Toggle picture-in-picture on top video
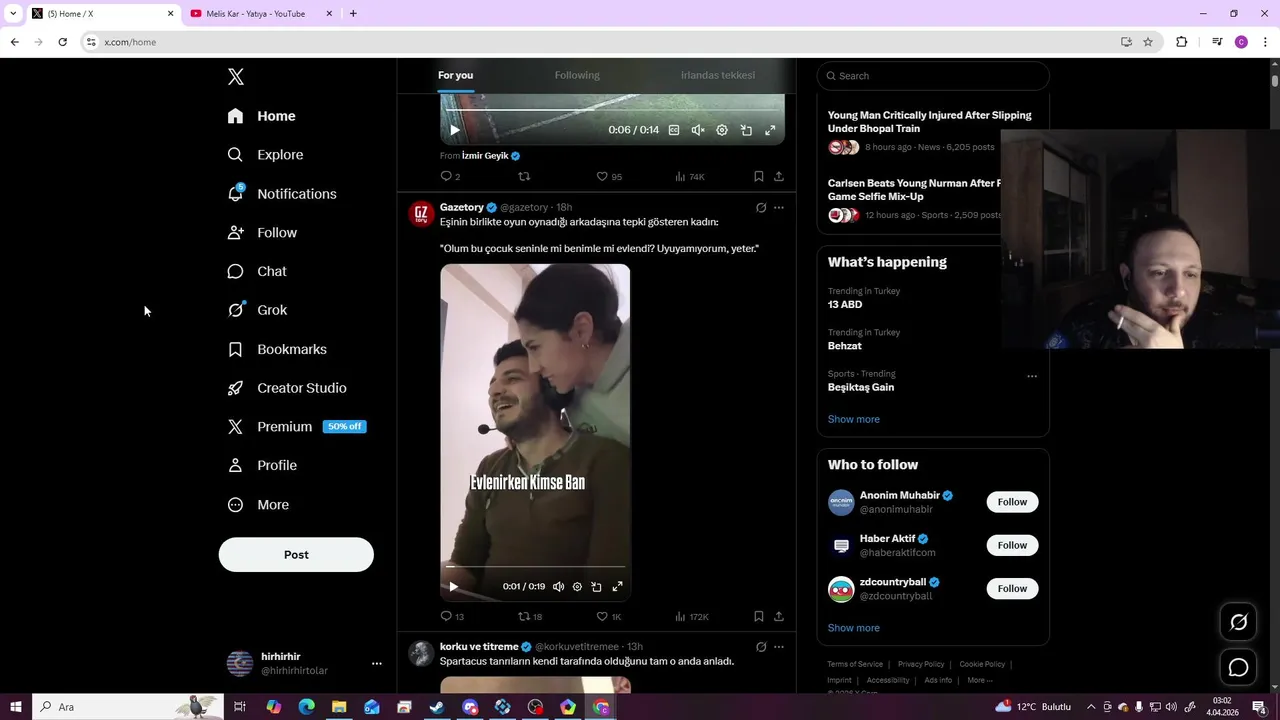 746,130
